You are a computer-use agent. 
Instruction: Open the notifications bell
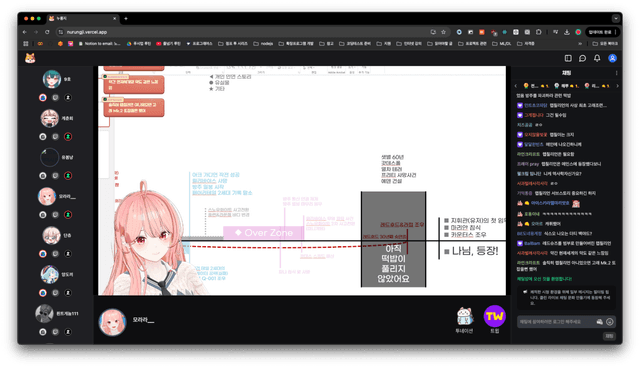coord(597,58)
